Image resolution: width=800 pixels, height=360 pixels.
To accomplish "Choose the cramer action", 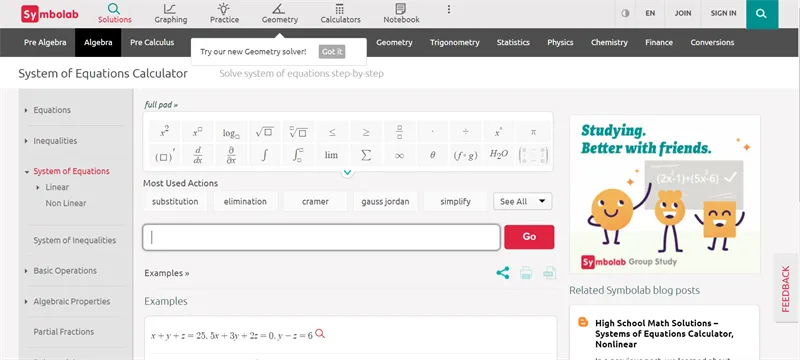I will click(x=315, y=201).
